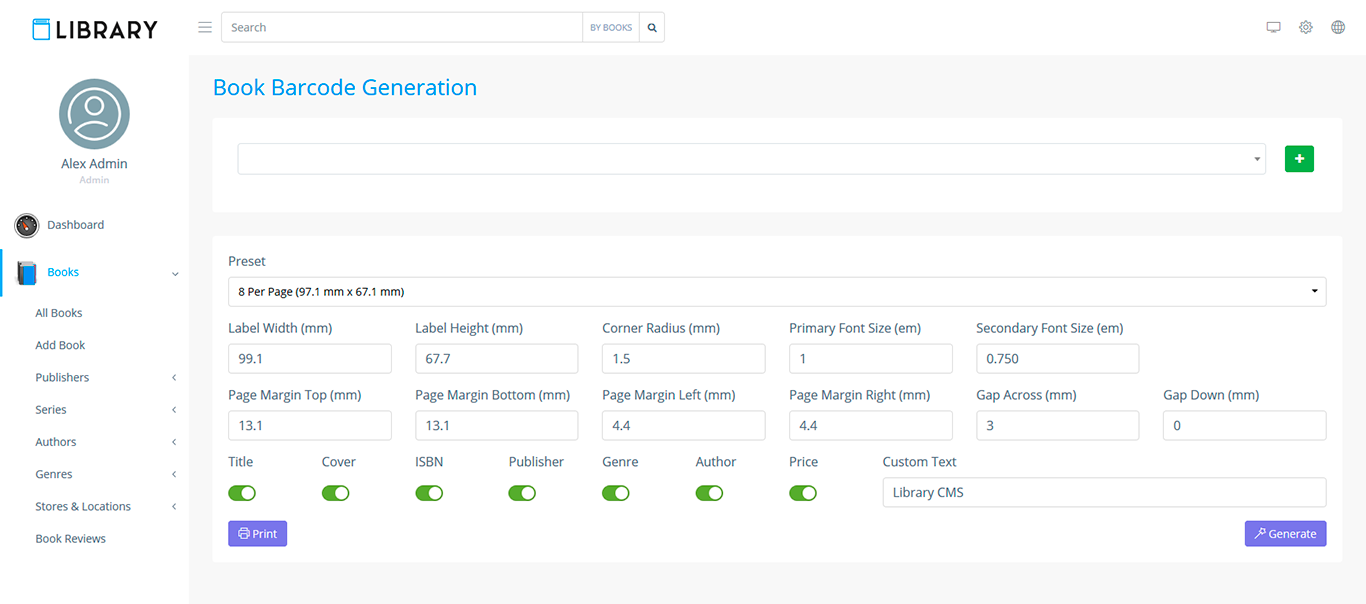Go to All Books page
The width and height of the screenshot is (1366, 604).
coord(59,313)
